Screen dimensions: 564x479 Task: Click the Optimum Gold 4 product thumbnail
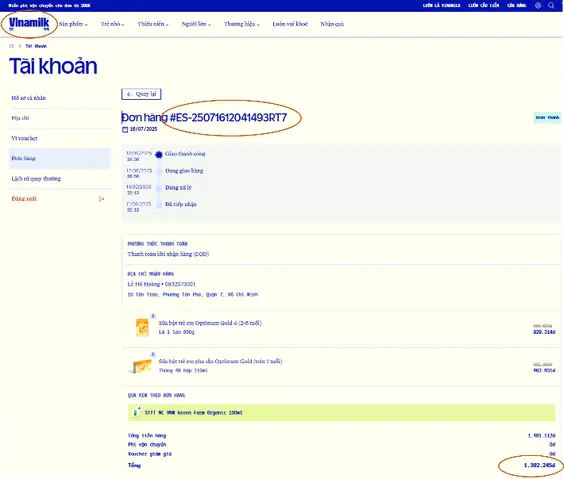(142, 327)
